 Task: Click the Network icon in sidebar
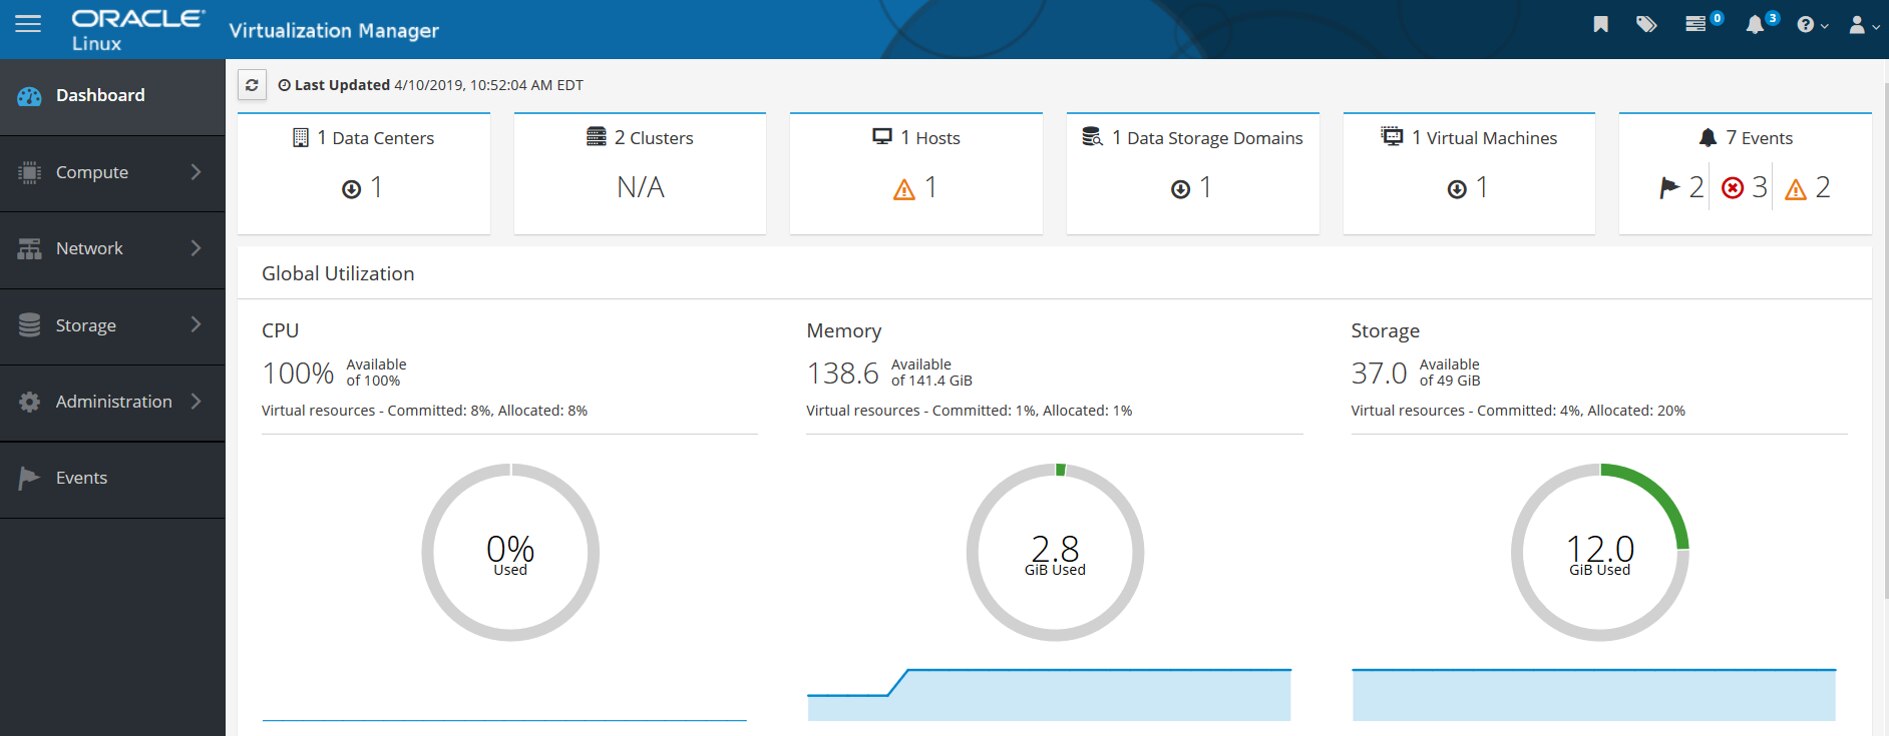pyautogui.click(x=30, y=249)
